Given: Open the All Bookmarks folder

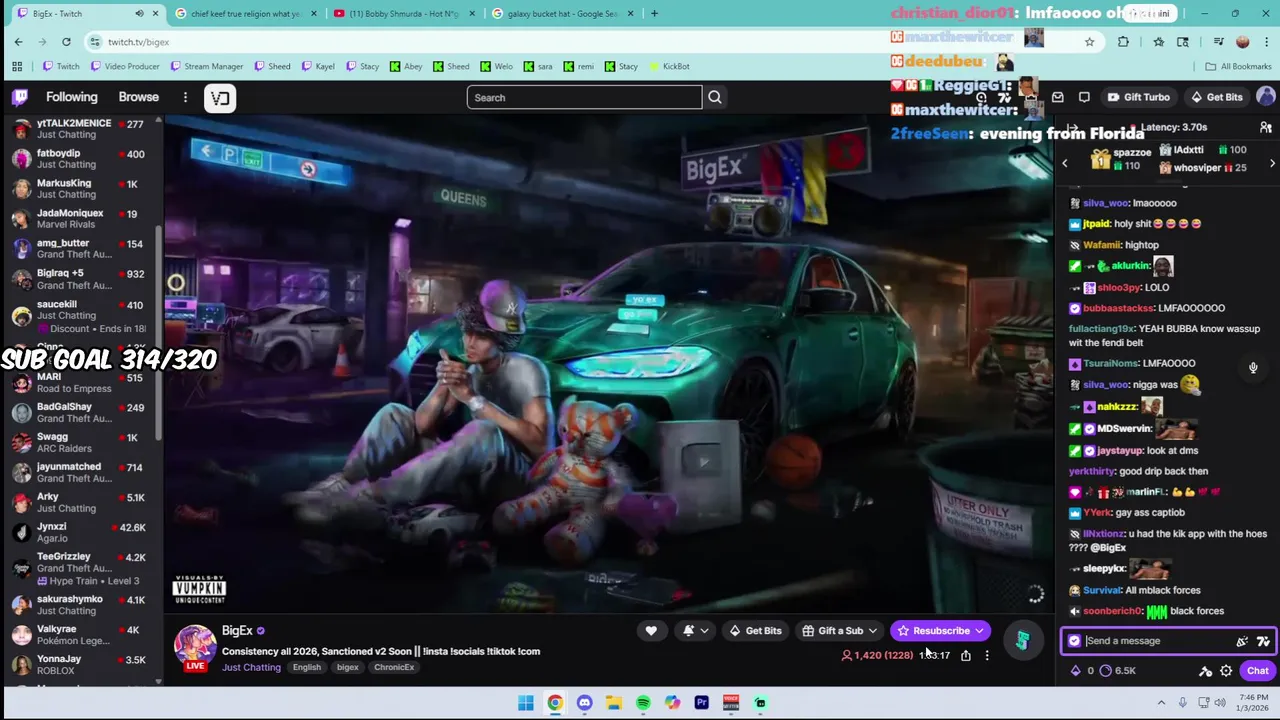Looking at the screenshot, I should tap(1238, 66).
